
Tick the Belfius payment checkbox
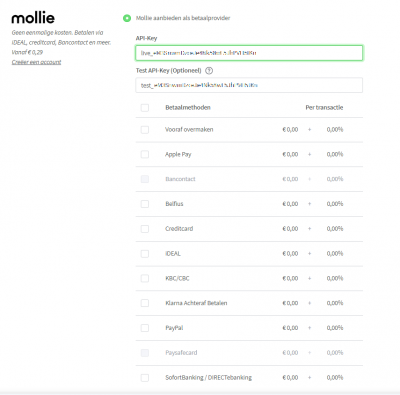click(x=145, y=204)
